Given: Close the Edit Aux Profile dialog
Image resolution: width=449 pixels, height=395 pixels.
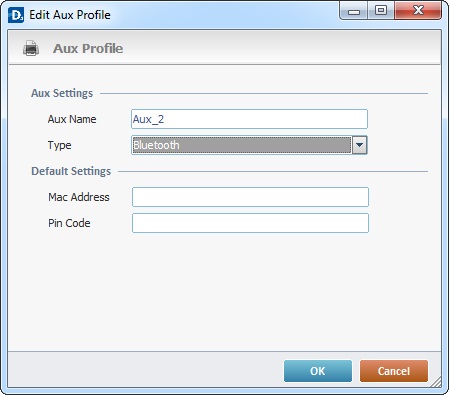Looking at the screenshot, I should [x=418, y=11].
